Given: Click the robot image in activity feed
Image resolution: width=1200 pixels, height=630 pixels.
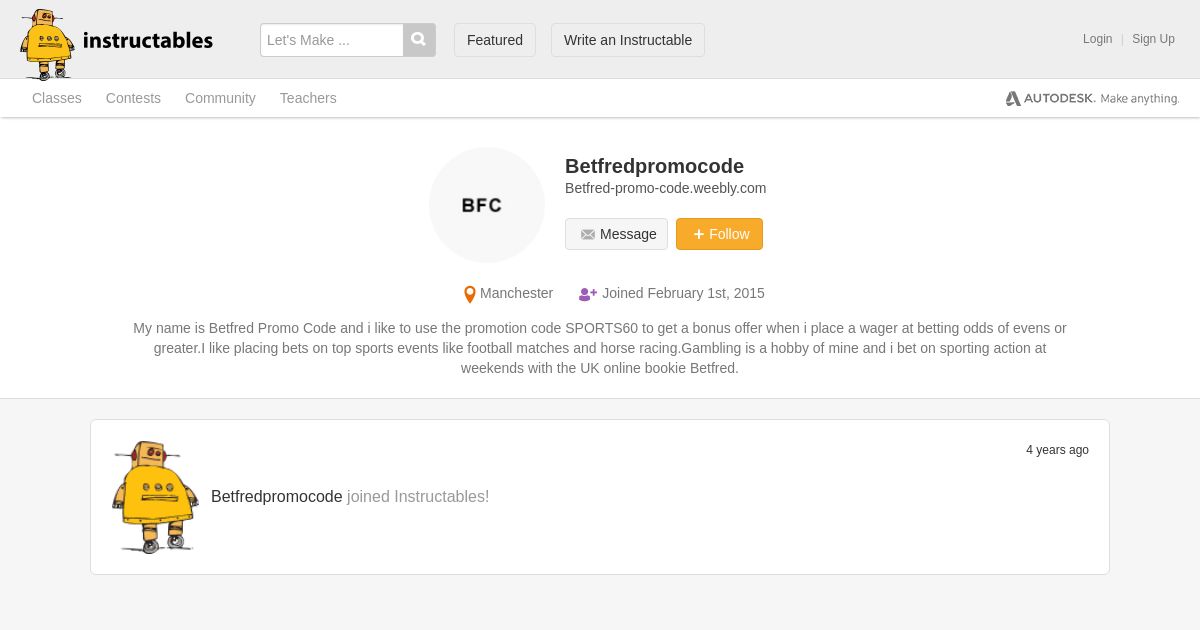Looking at the screenshot, I should (x=154, y=497).
